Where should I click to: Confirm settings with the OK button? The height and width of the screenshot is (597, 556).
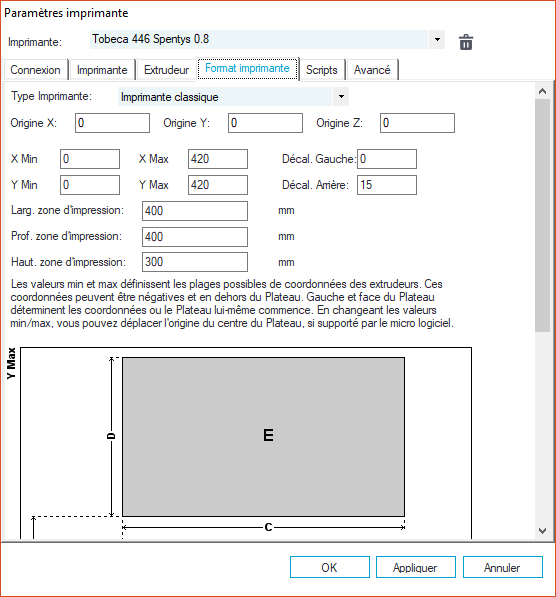point(330,567)
